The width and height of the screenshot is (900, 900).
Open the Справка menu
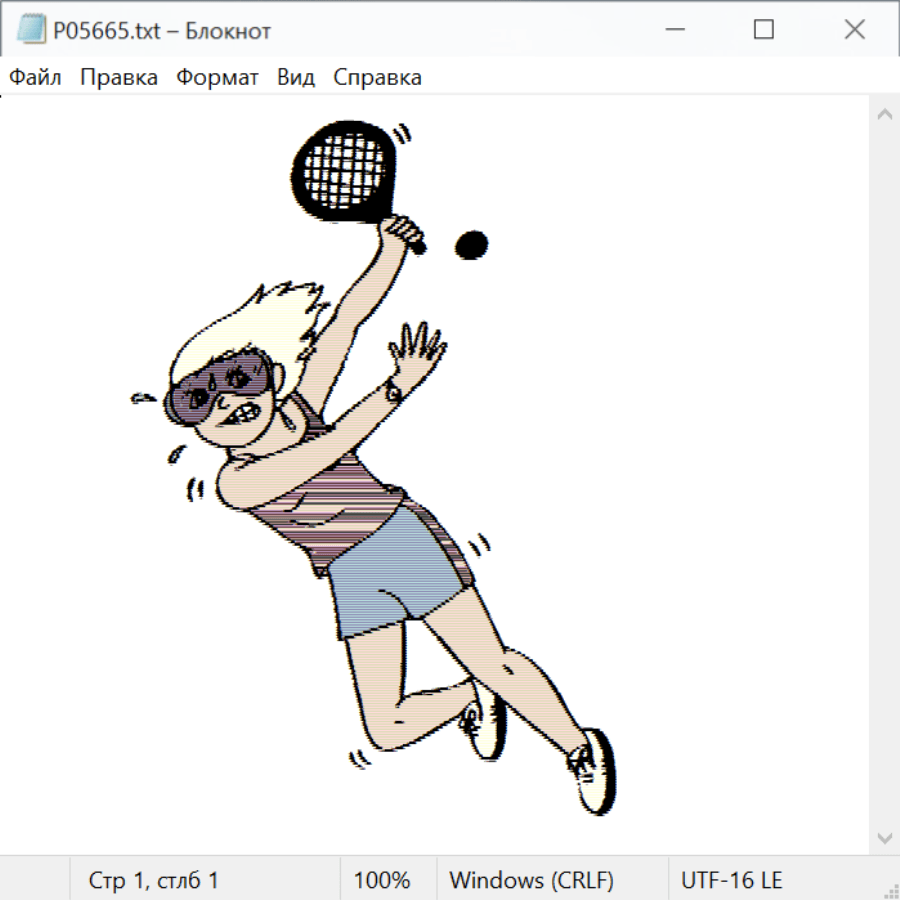coord(377,78)
